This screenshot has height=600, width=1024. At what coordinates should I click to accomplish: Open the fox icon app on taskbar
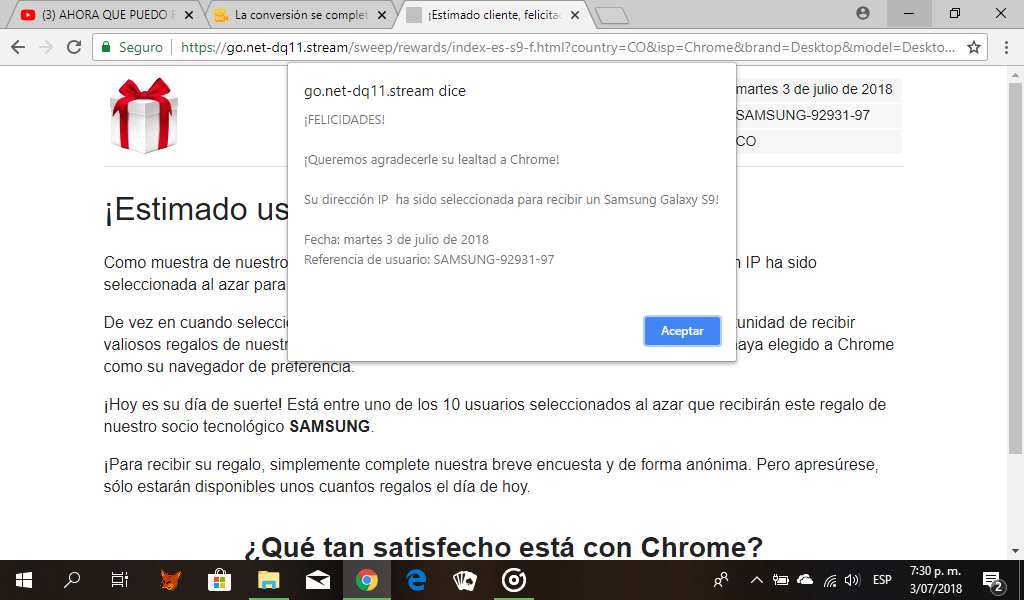click(170, 580)
